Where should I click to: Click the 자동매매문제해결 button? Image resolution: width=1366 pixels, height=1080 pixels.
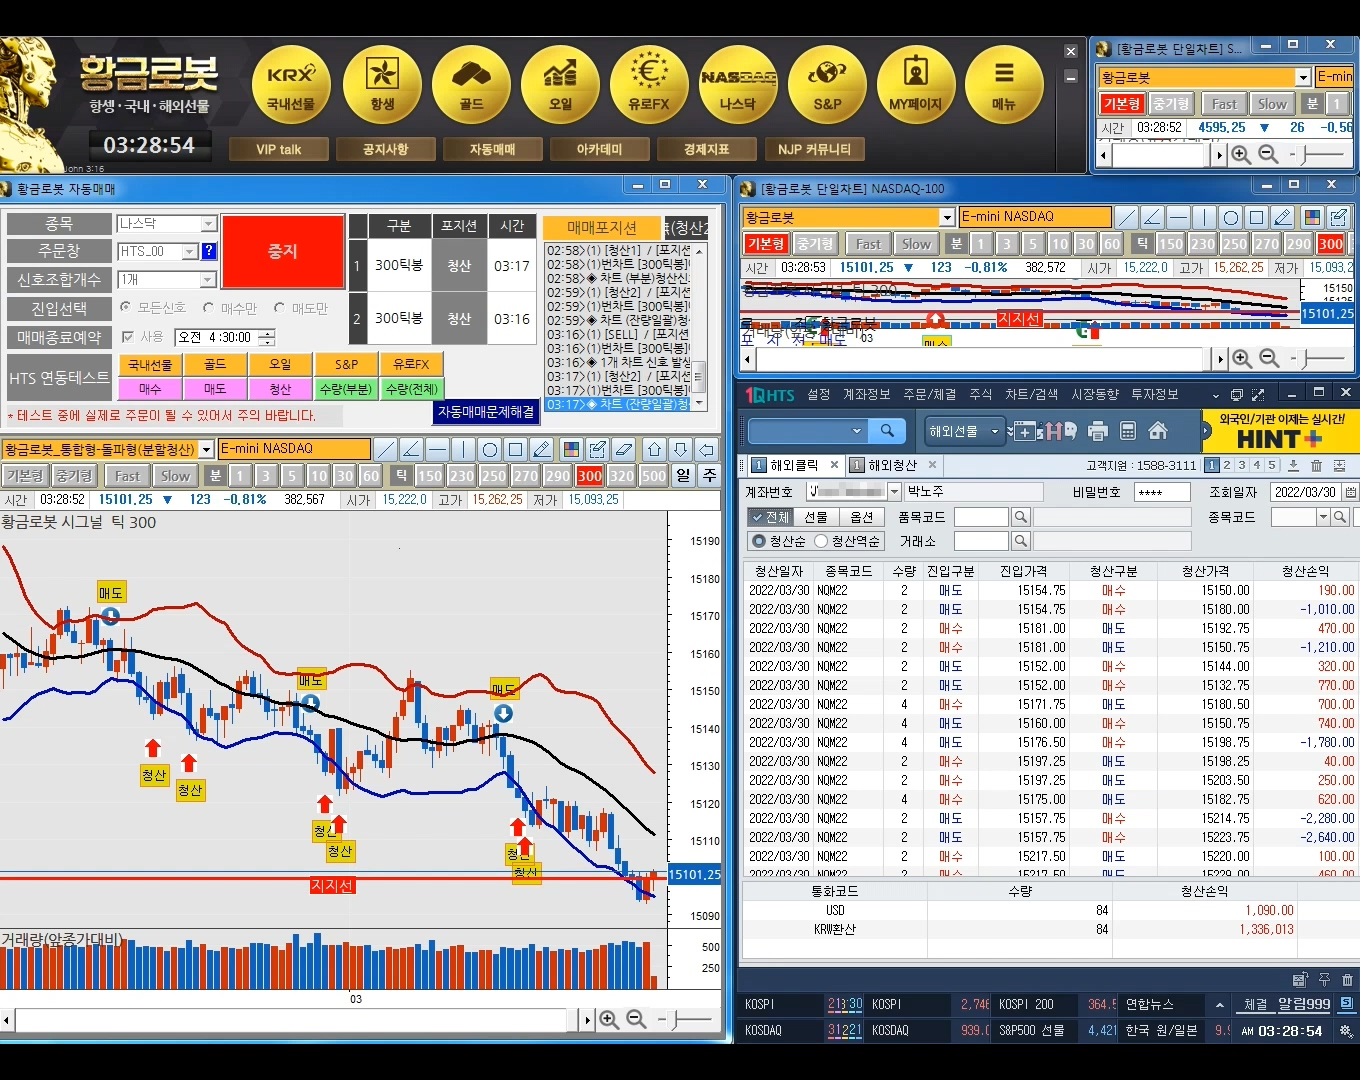486,412
